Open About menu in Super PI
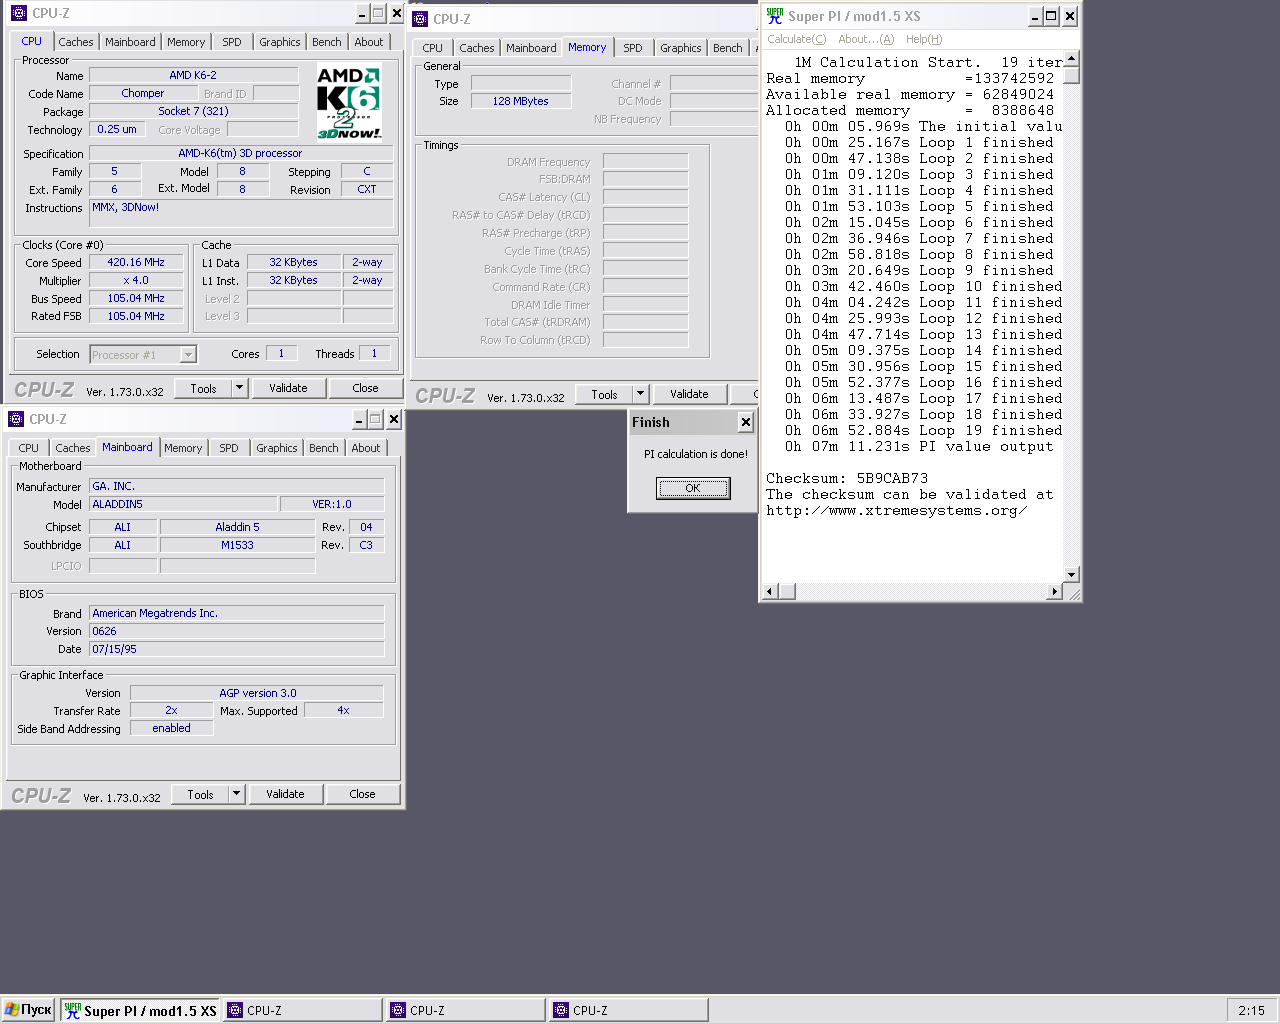The width and height of the screenshot is (1280, 1024). [x=866, y=39]
